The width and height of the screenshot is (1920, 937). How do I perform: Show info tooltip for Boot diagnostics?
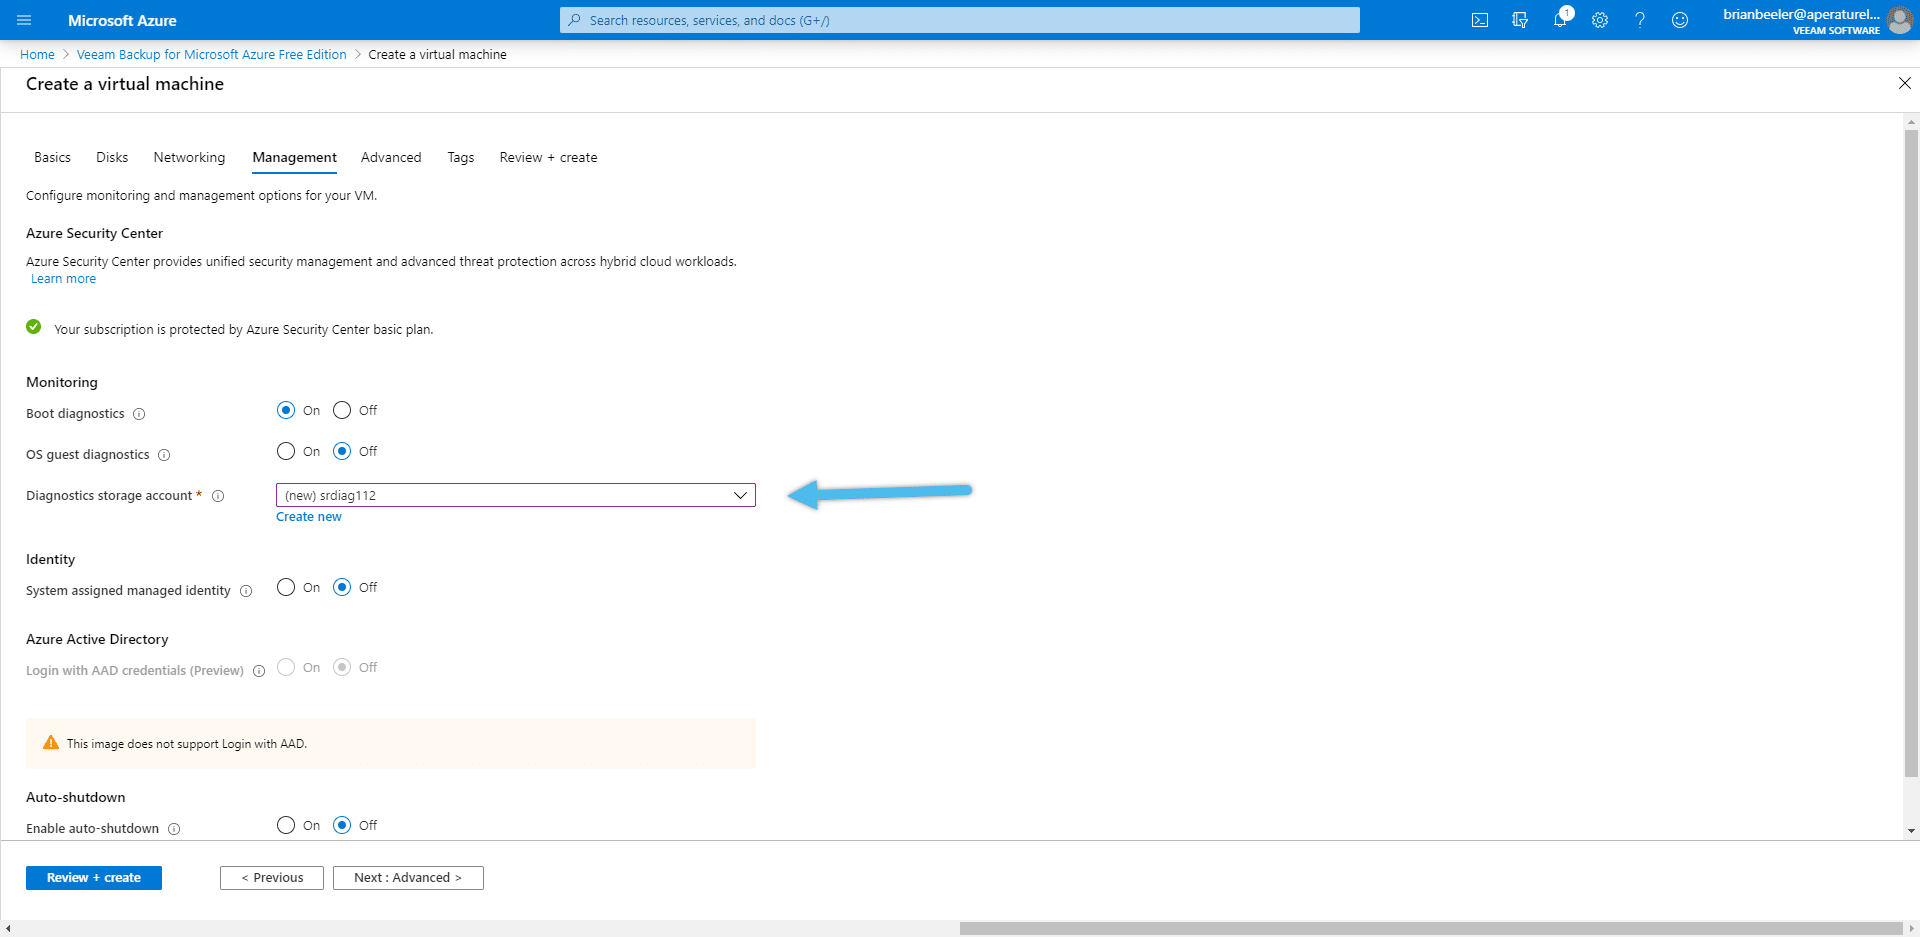click(139, 414)
